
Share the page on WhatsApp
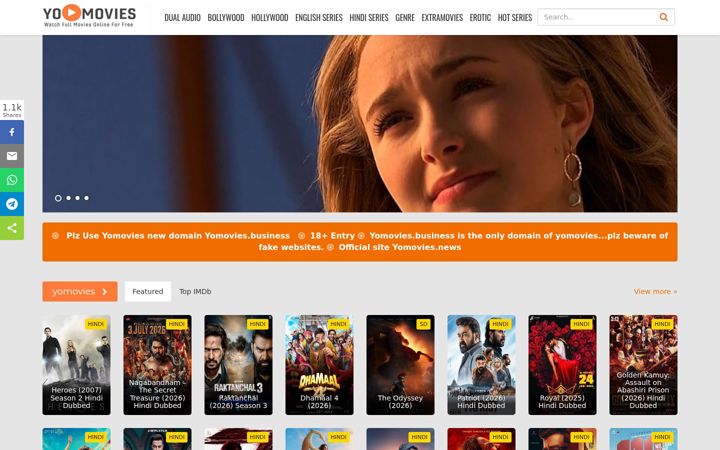(x=12, y=180)
